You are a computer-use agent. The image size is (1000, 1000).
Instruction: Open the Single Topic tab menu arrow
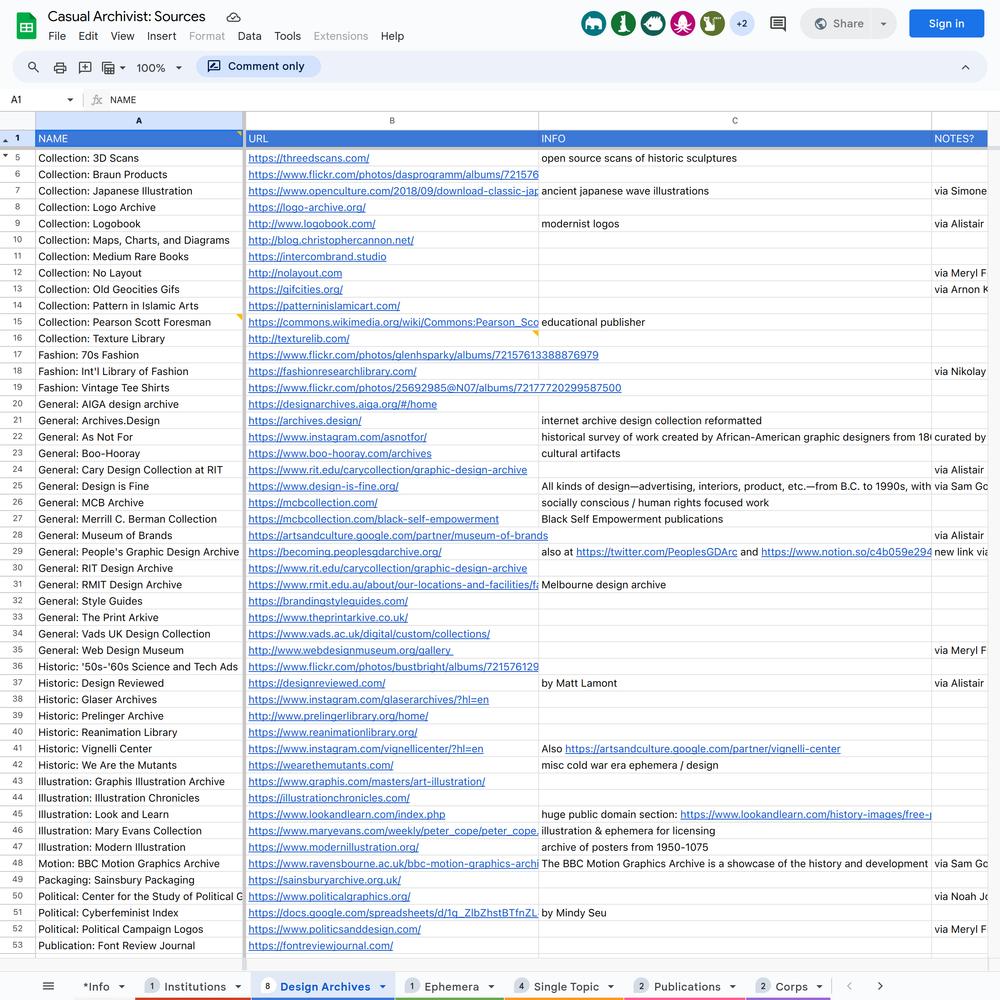[x=611, y=987]
